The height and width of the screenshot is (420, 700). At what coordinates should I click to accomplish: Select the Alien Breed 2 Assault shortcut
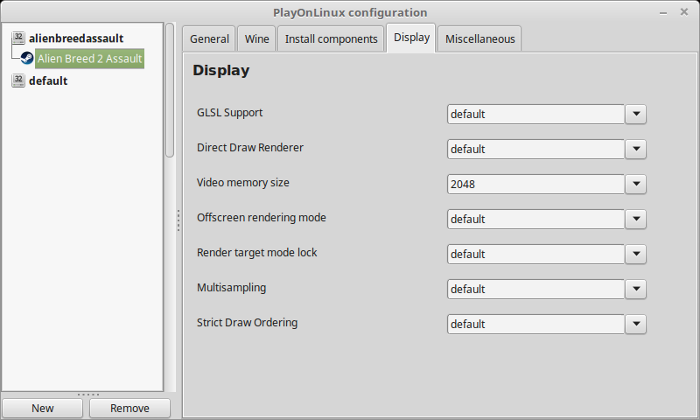click(x=90, y=58)
